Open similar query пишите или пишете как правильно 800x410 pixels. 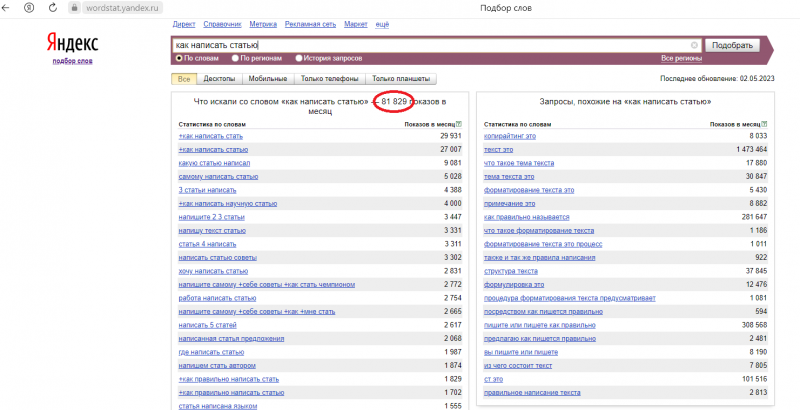point(540,325)
